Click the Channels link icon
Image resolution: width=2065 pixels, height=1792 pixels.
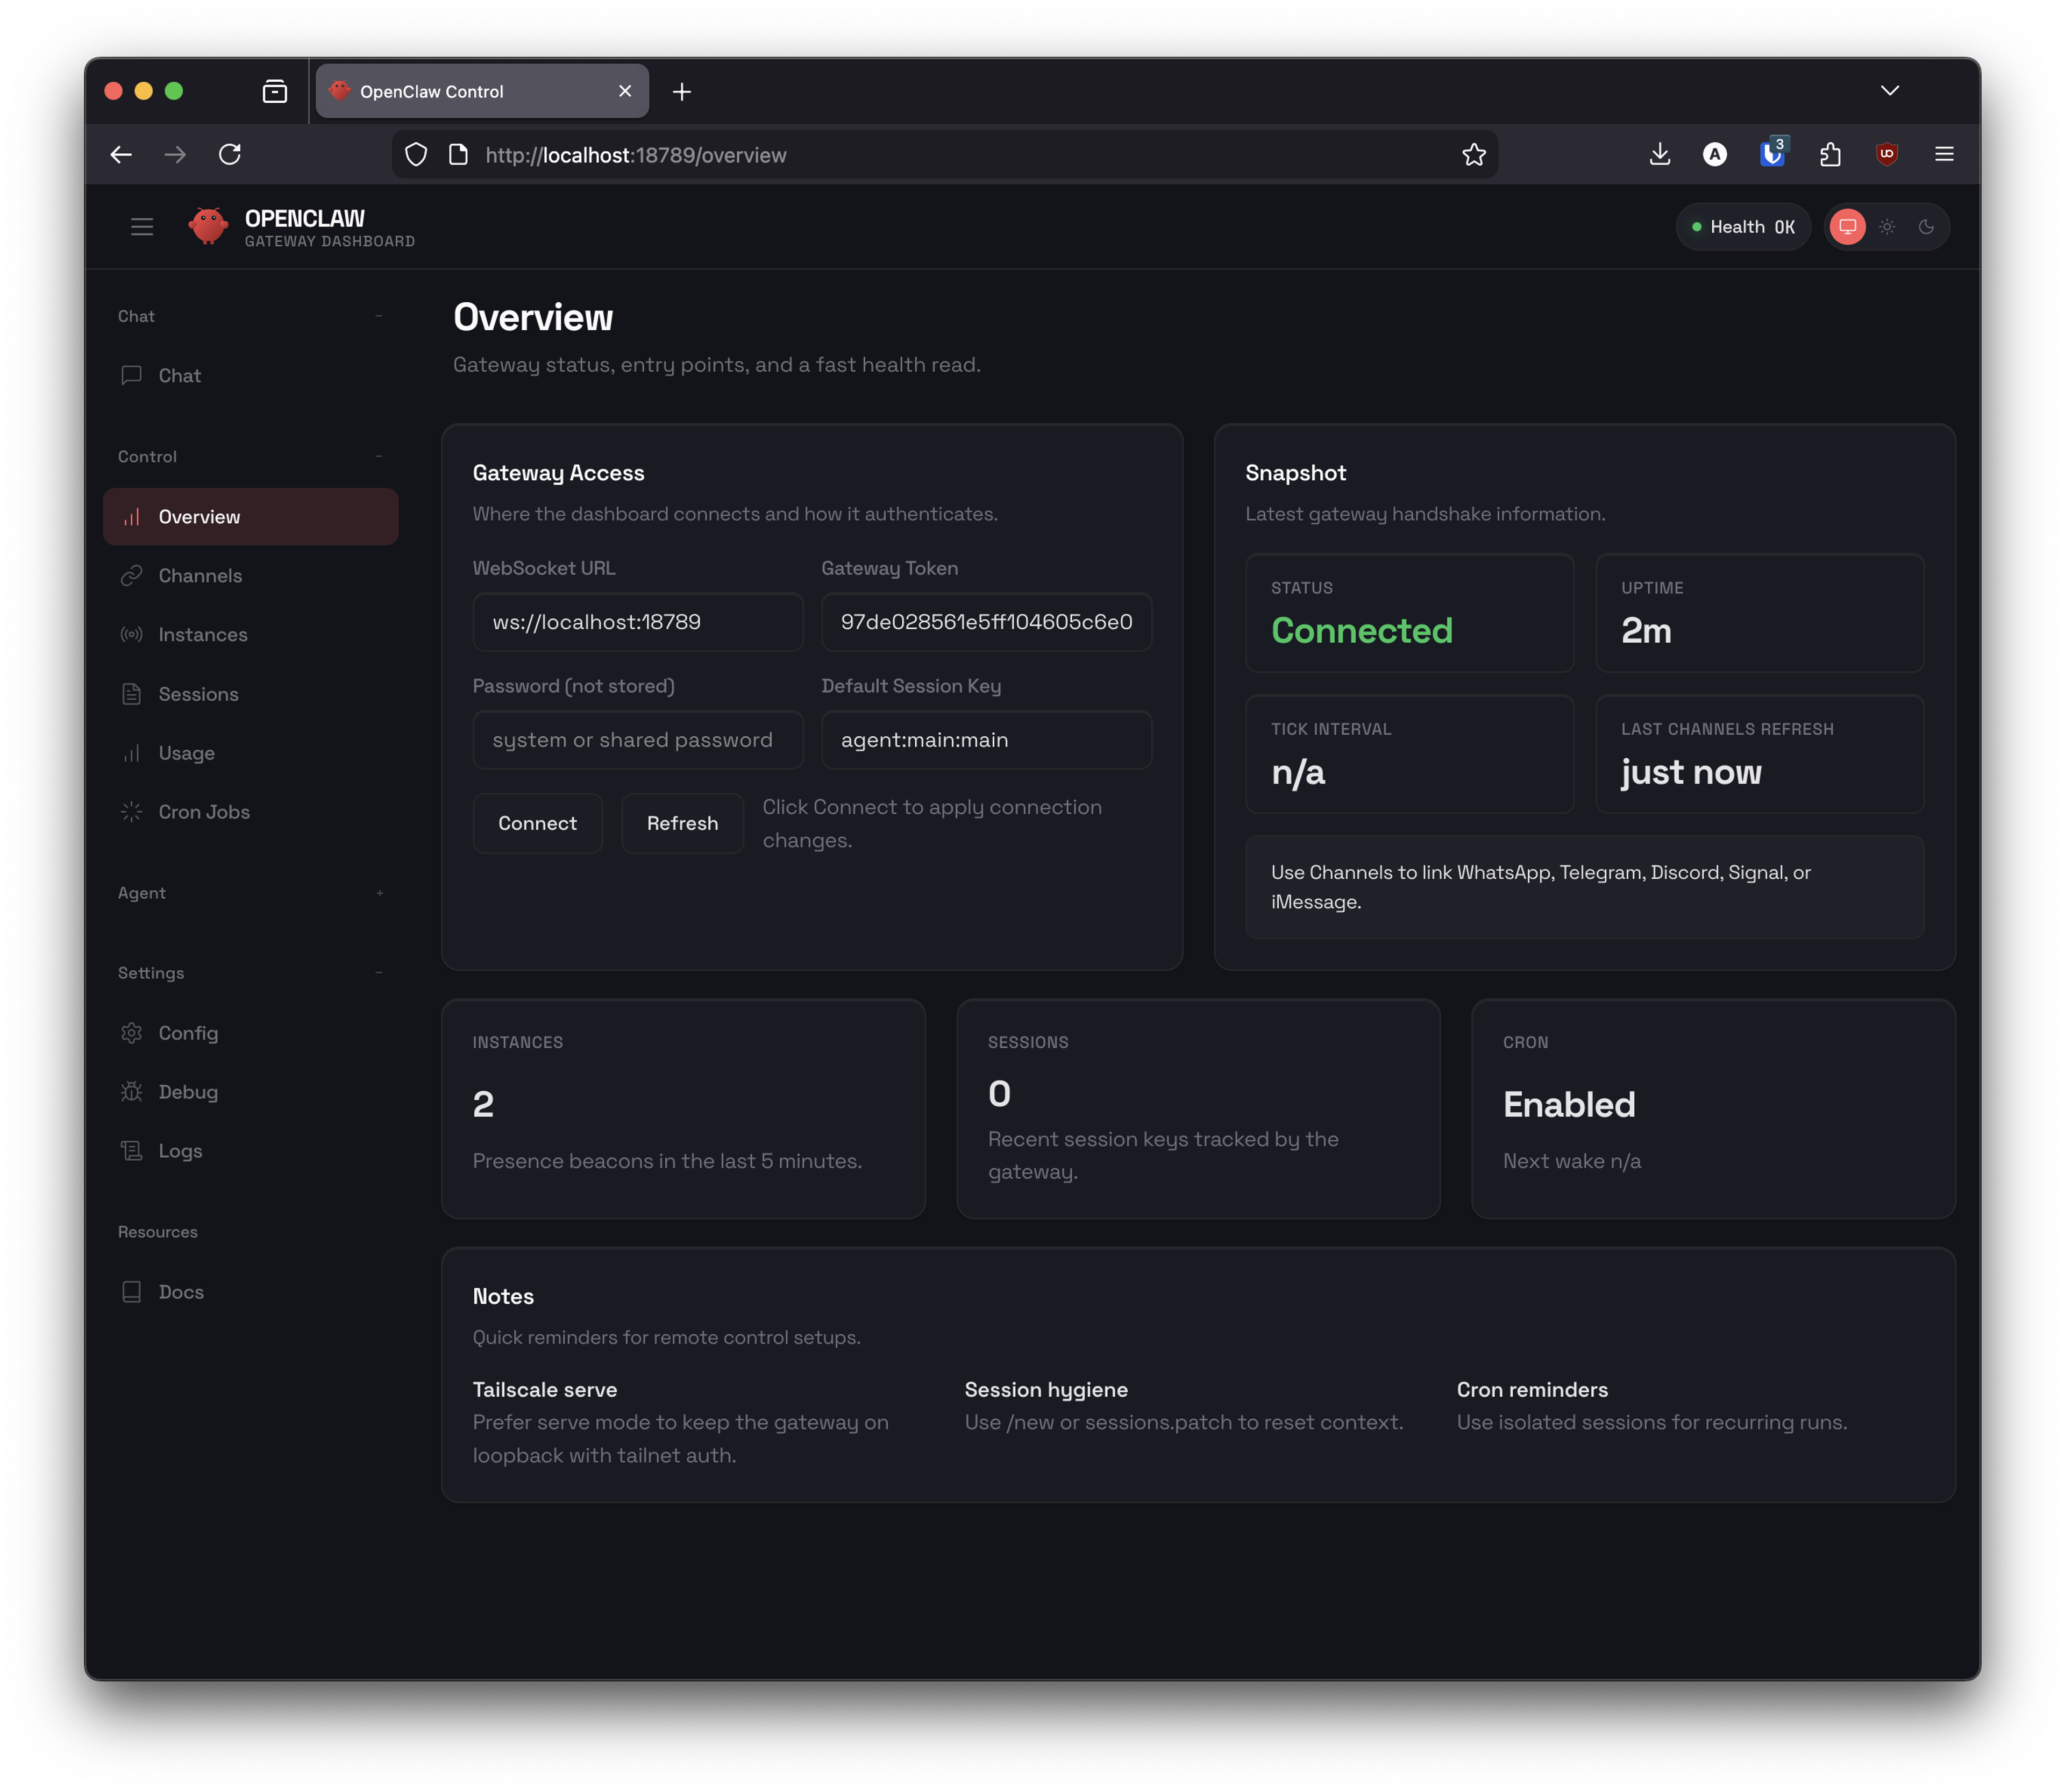point(131,576)
